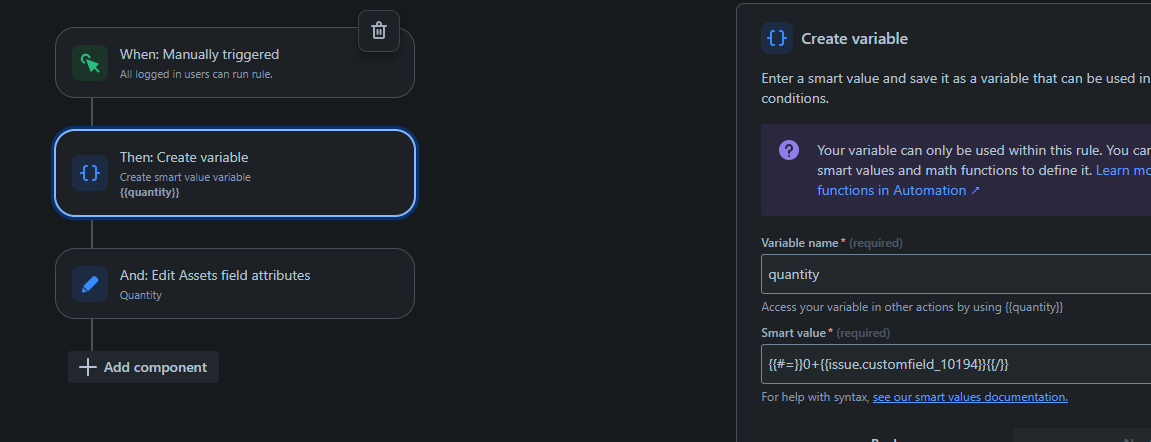Delete the component with the trash icon
The image size is (1151, 442).
[x=379, y=31]
